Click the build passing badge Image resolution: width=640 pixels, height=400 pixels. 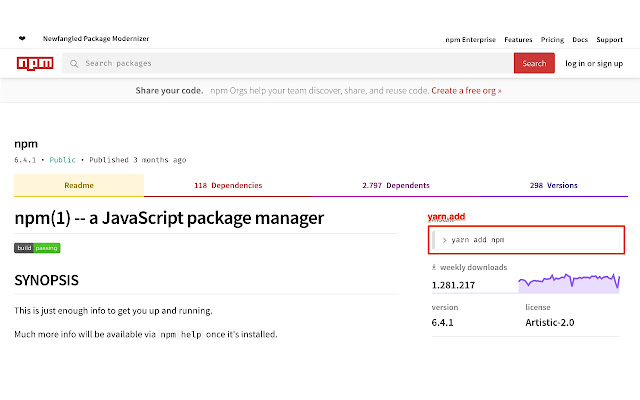click(37, 248)
